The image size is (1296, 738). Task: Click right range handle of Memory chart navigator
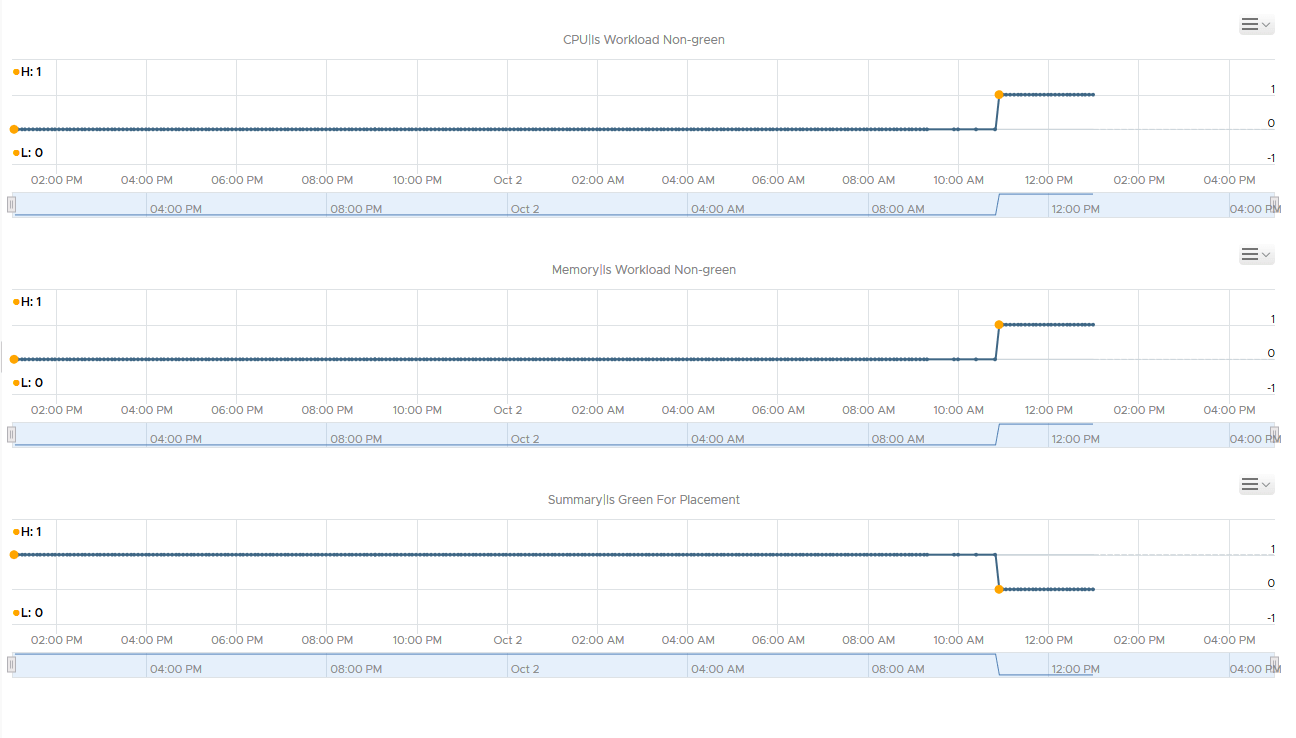[x=1274, y=434]
